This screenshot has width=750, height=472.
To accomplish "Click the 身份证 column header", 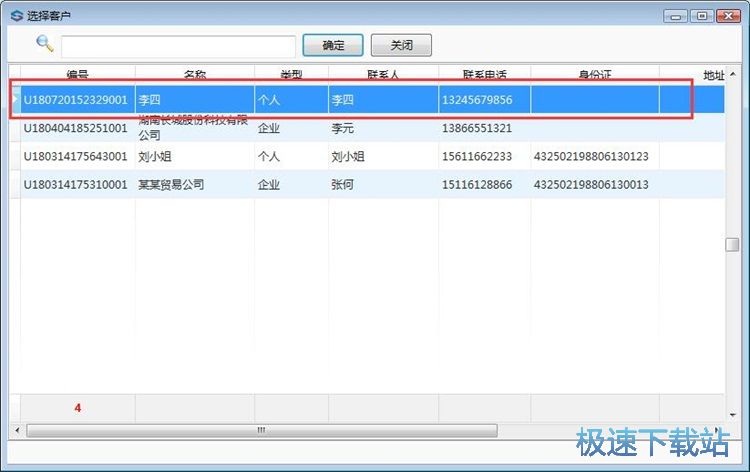I will 595,75.
